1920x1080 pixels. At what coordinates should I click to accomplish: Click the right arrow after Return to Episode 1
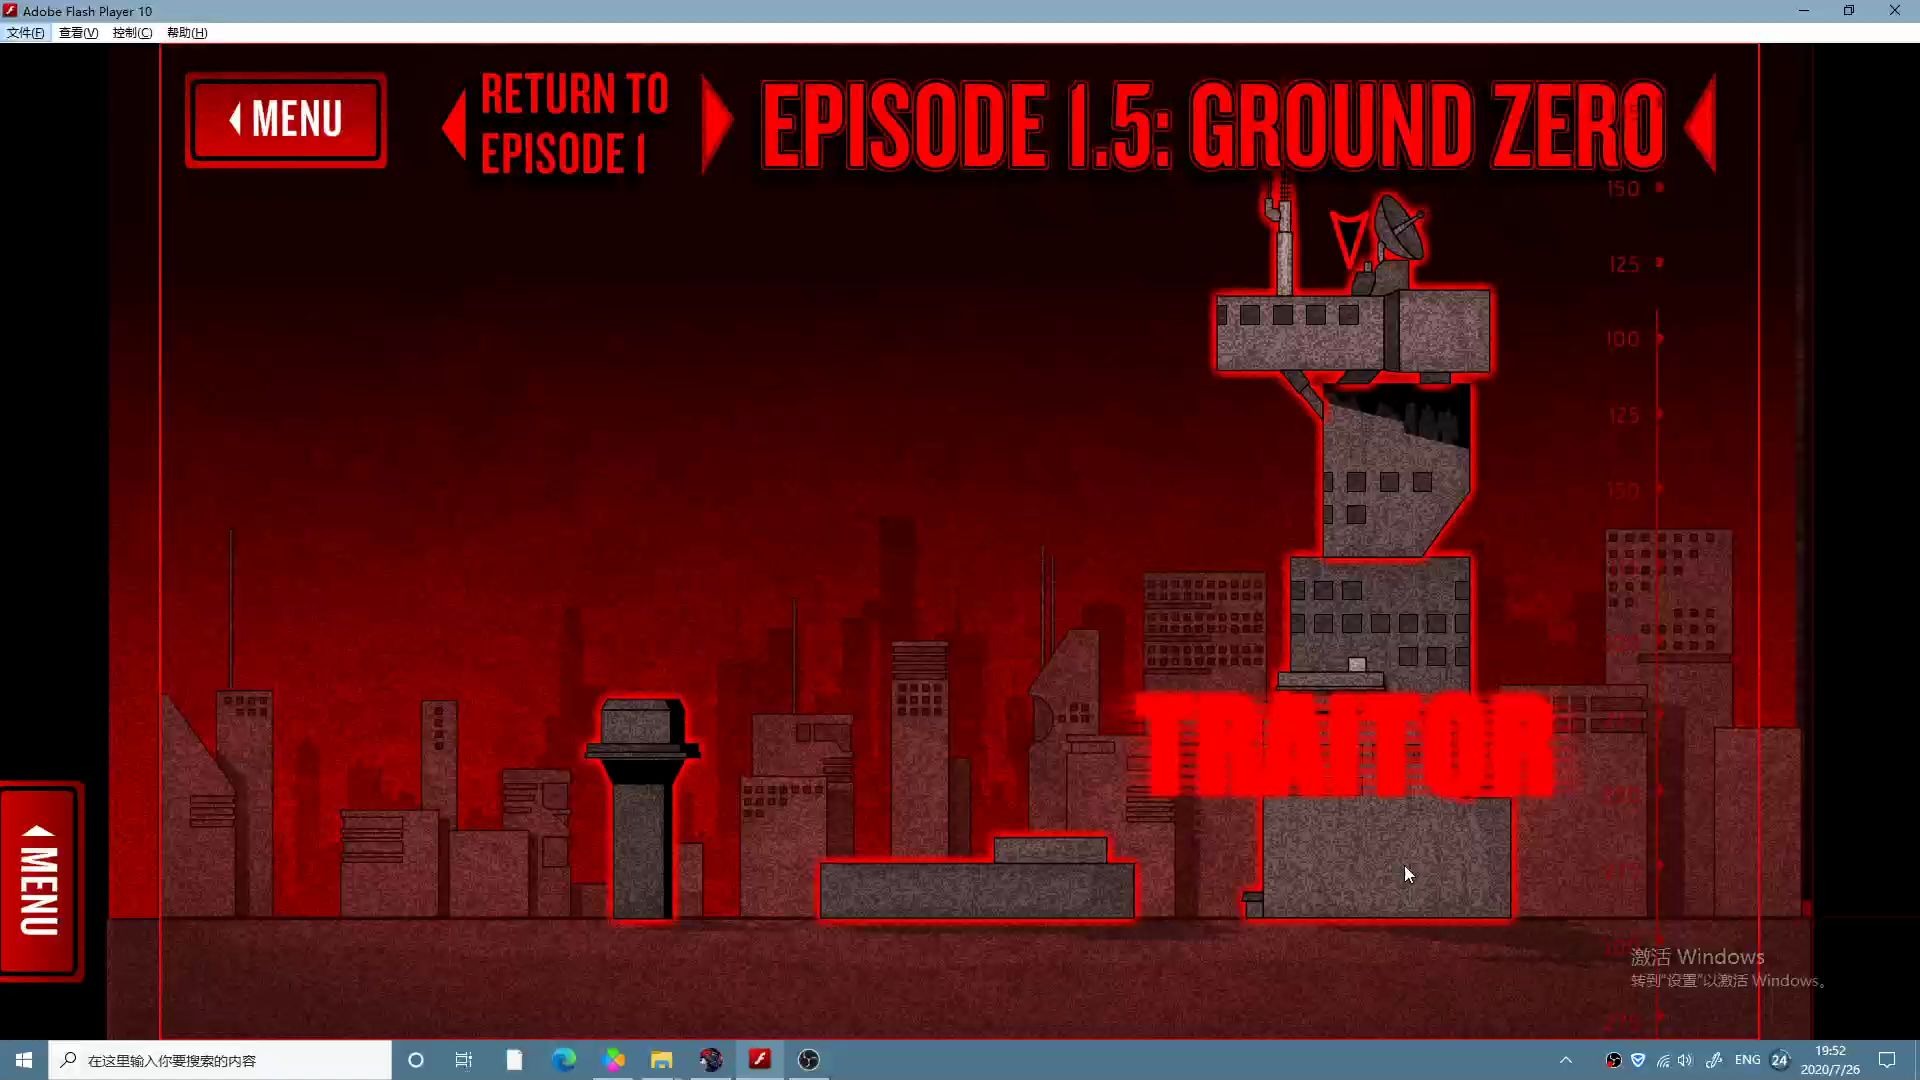pos(716,123)
